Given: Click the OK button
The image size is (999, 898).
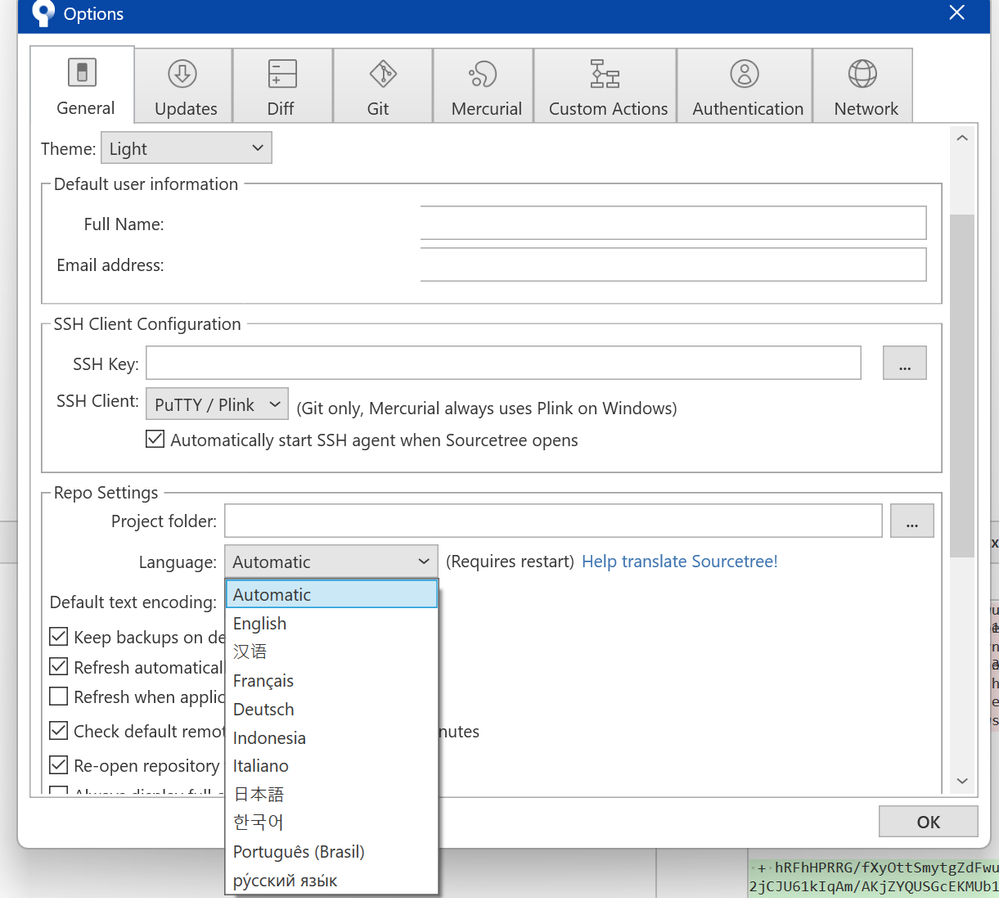Looking at the screenshot, I should [928, 822].
